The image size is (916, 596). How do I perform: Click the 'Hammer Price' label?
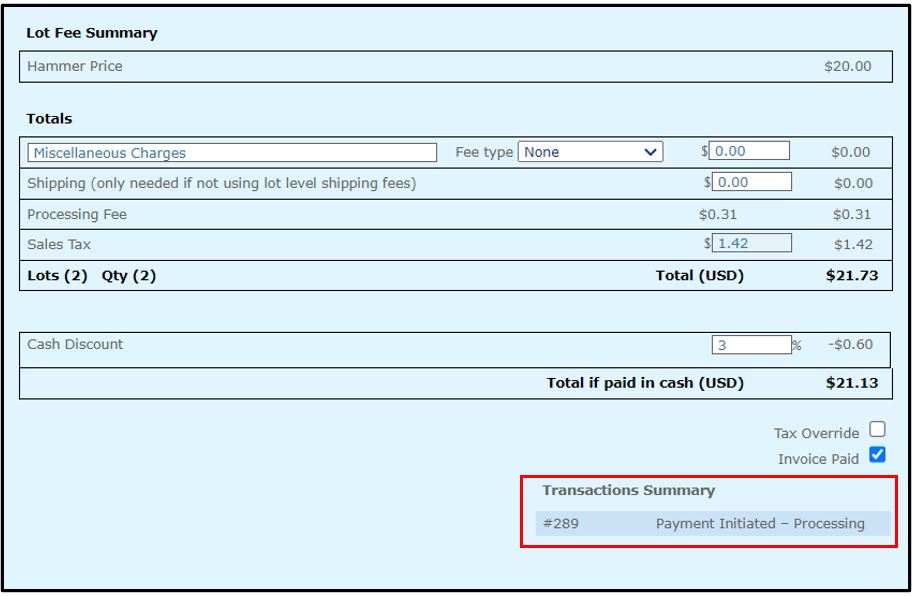pos(75,67)
